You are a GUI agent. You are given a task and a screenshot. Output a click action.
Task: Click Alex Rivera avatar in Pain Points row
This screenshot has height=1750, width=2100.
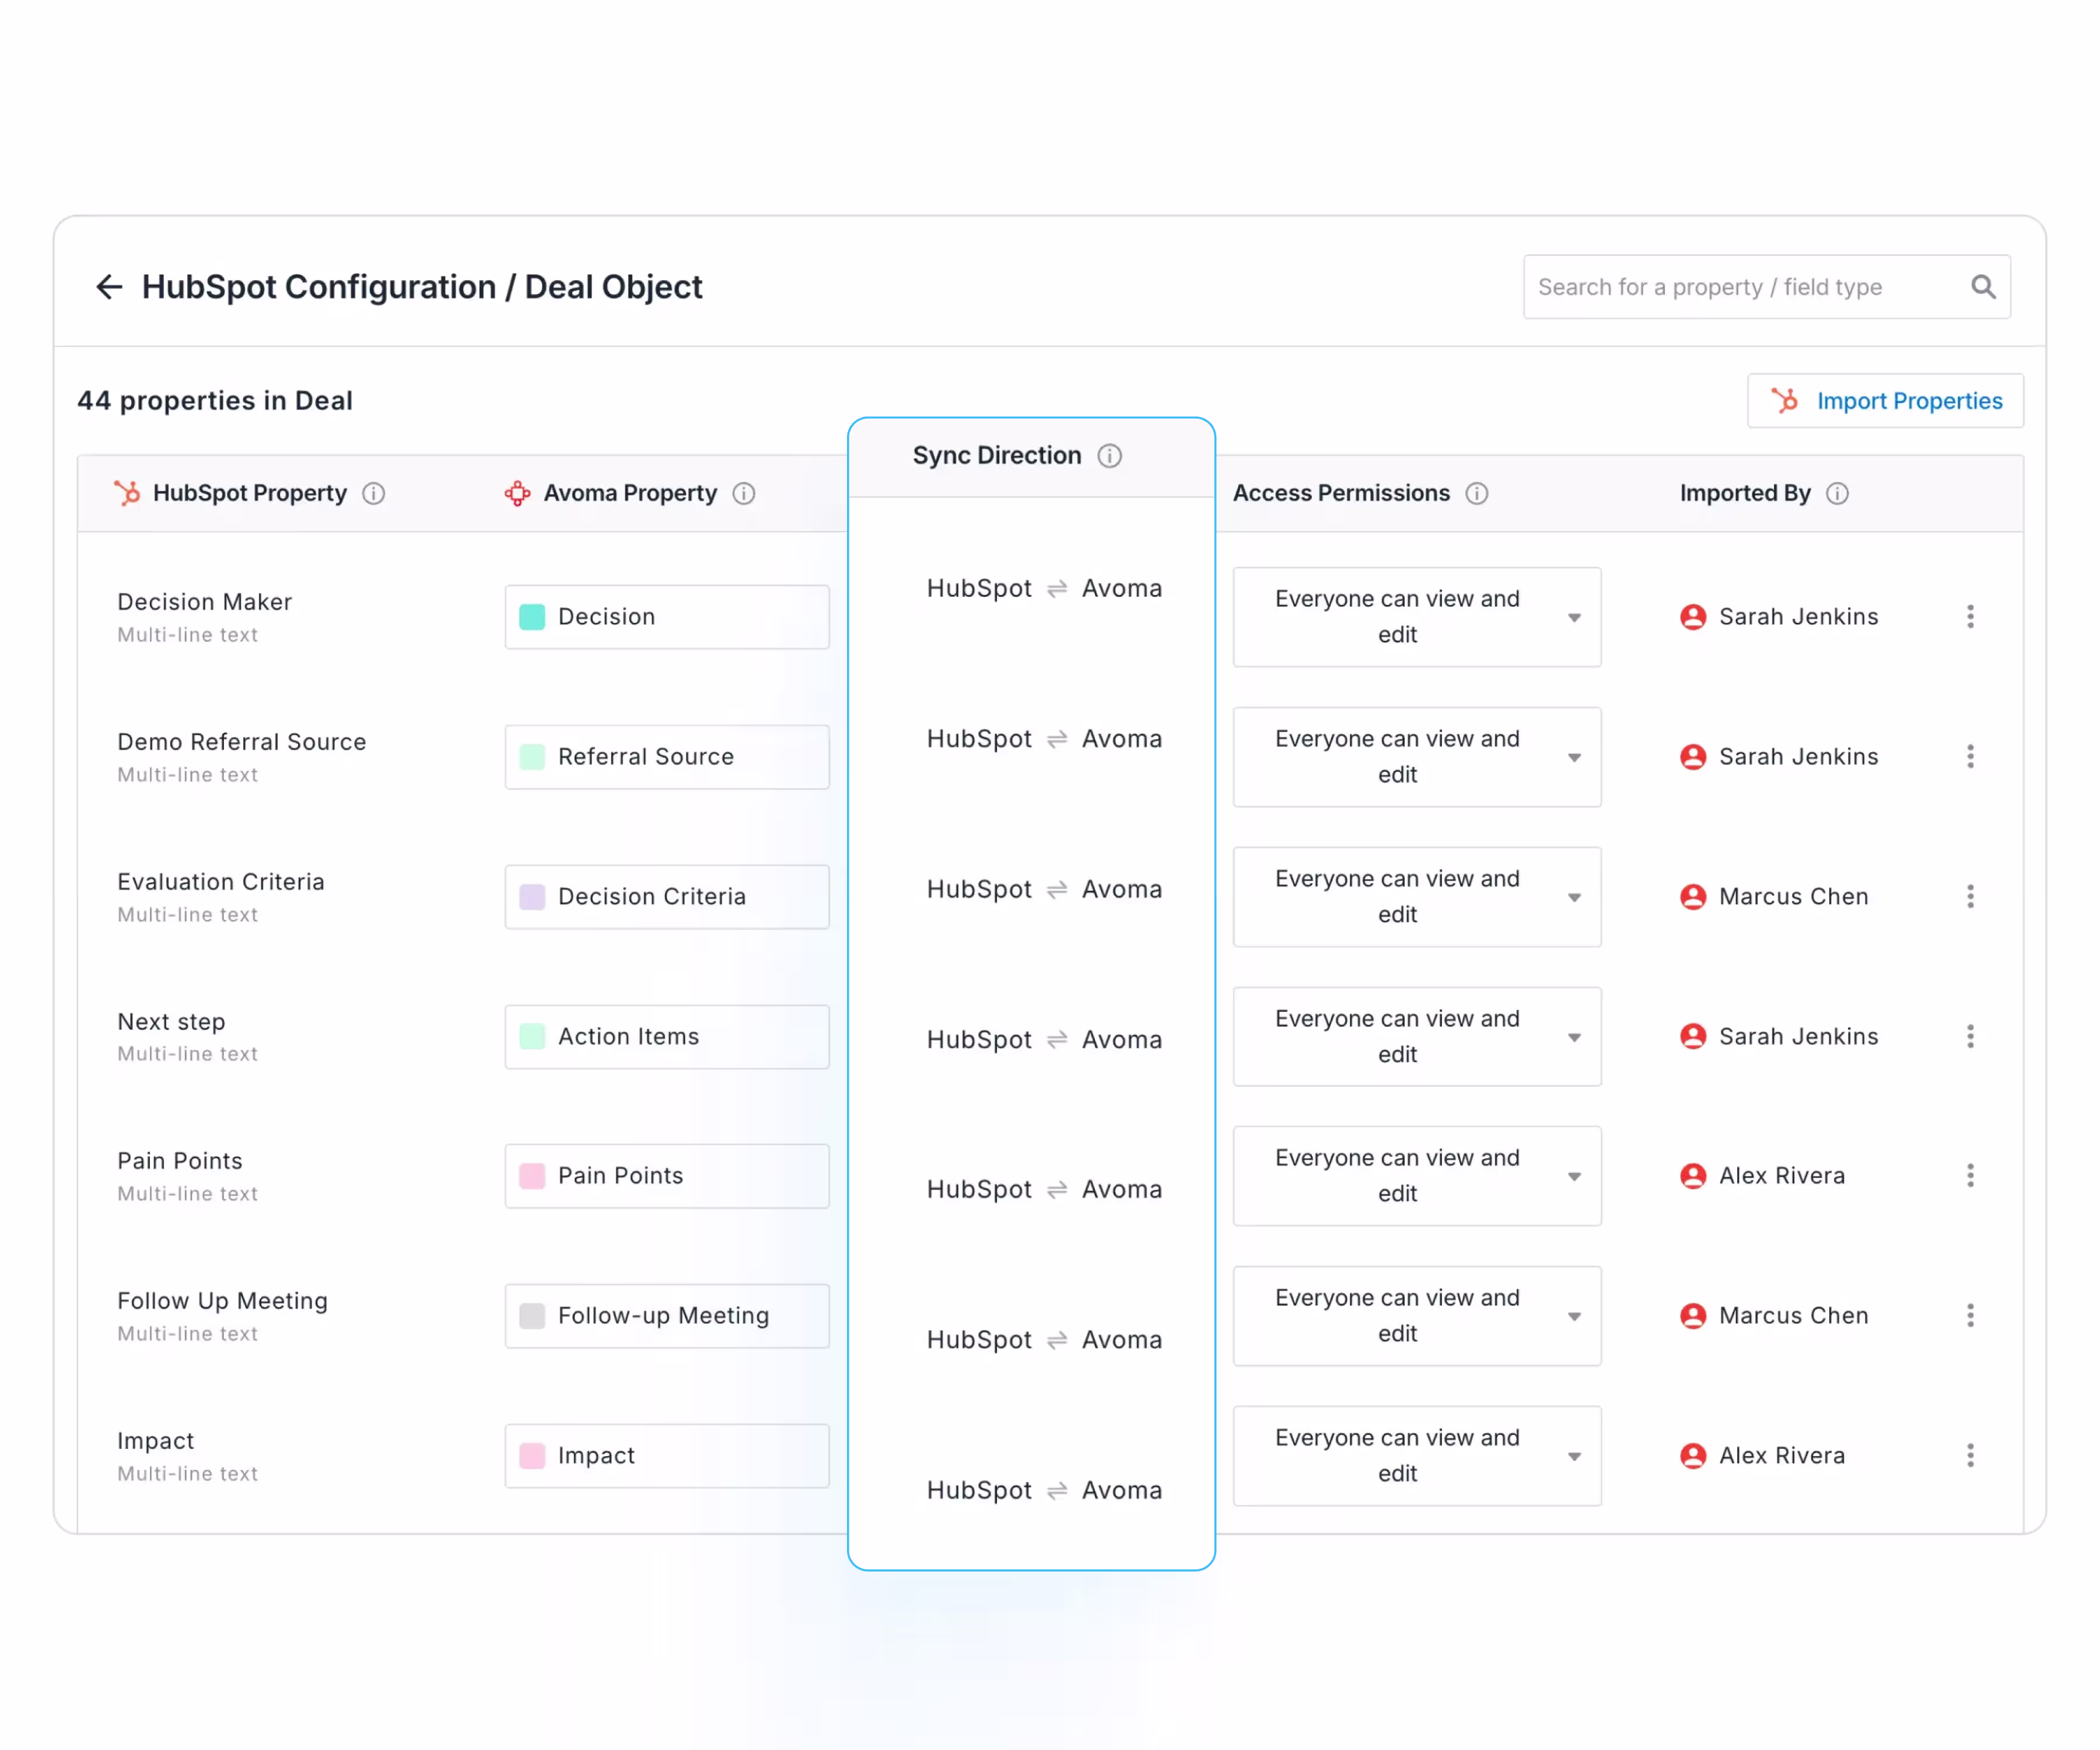coord(1693,1176)
